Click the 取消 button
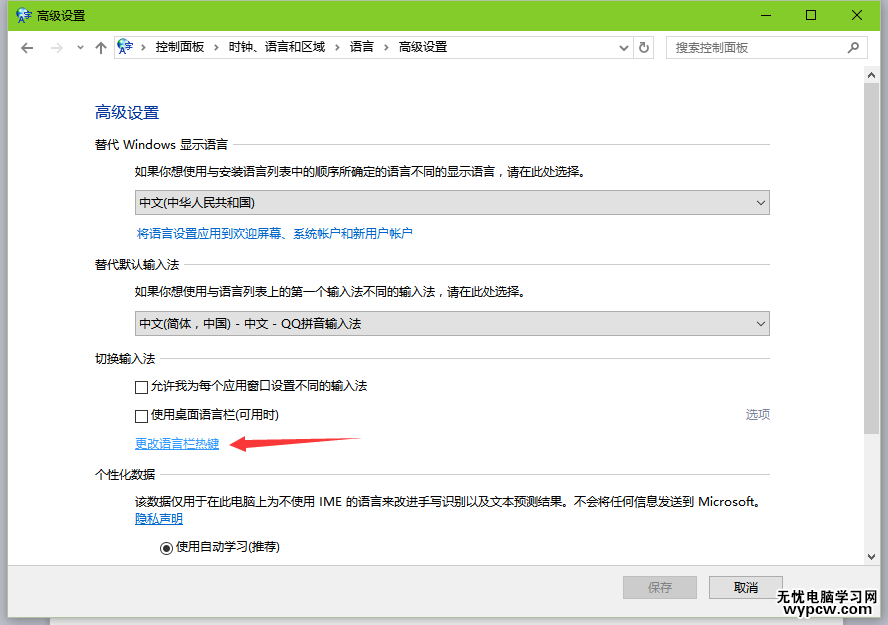Screen dimensions: 888x625 (x=745, y=588)
